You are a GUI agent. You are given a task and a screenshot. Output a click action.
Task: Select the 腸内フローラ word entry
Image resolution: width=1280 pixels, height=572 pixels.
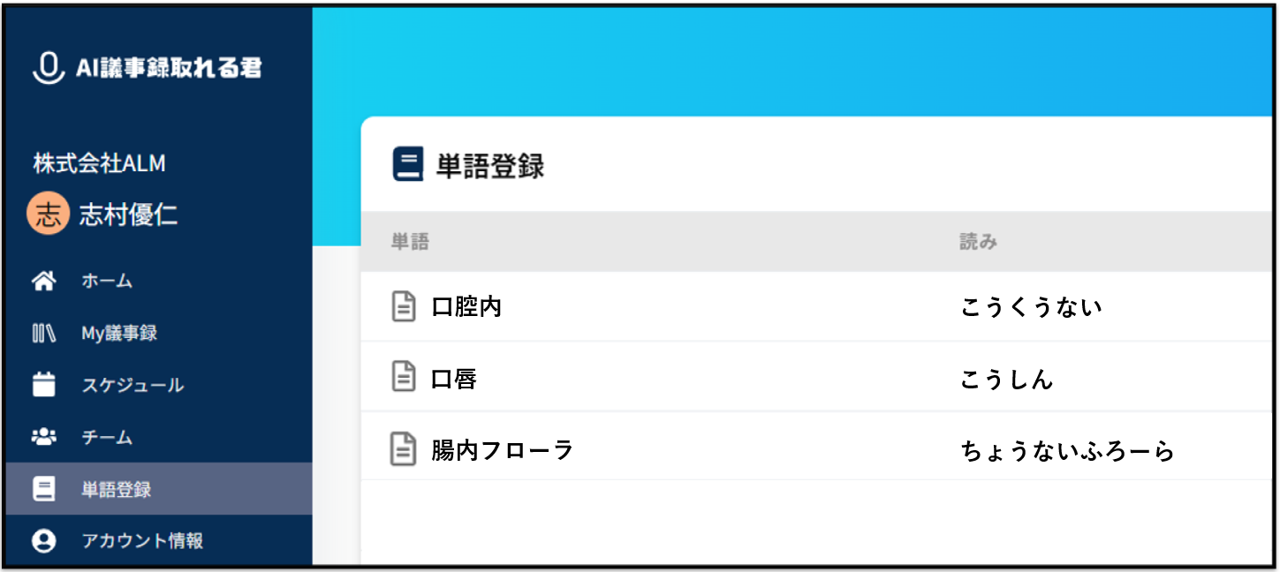[x=502, y=451]
